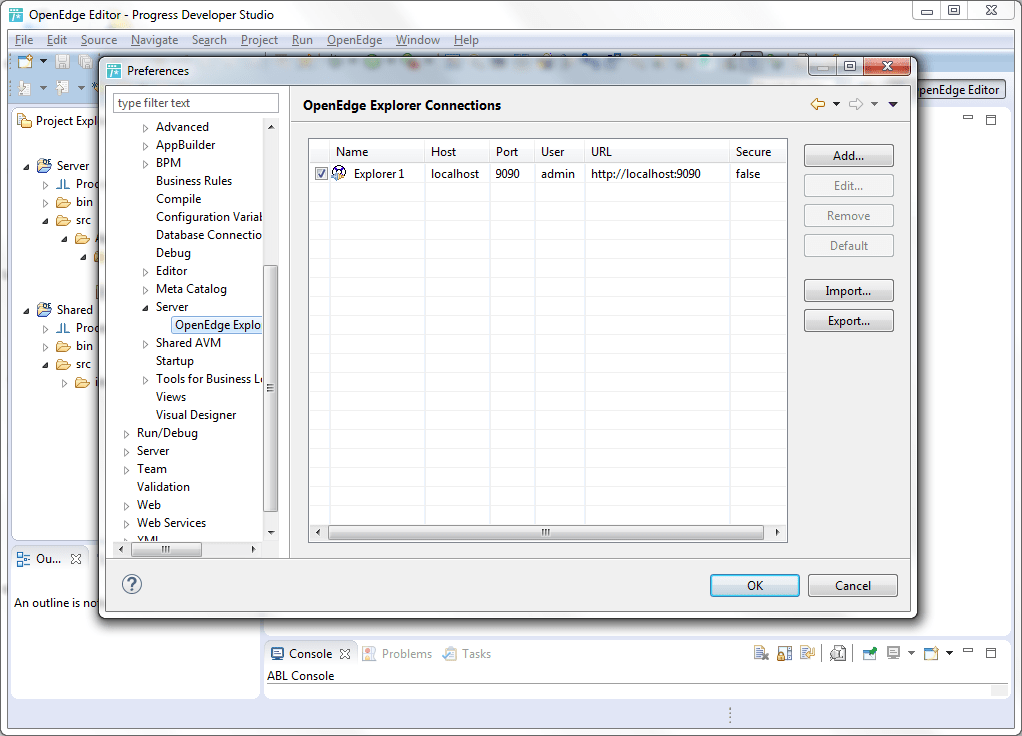Select the Visual Designer preference item

tap(196, 415)
